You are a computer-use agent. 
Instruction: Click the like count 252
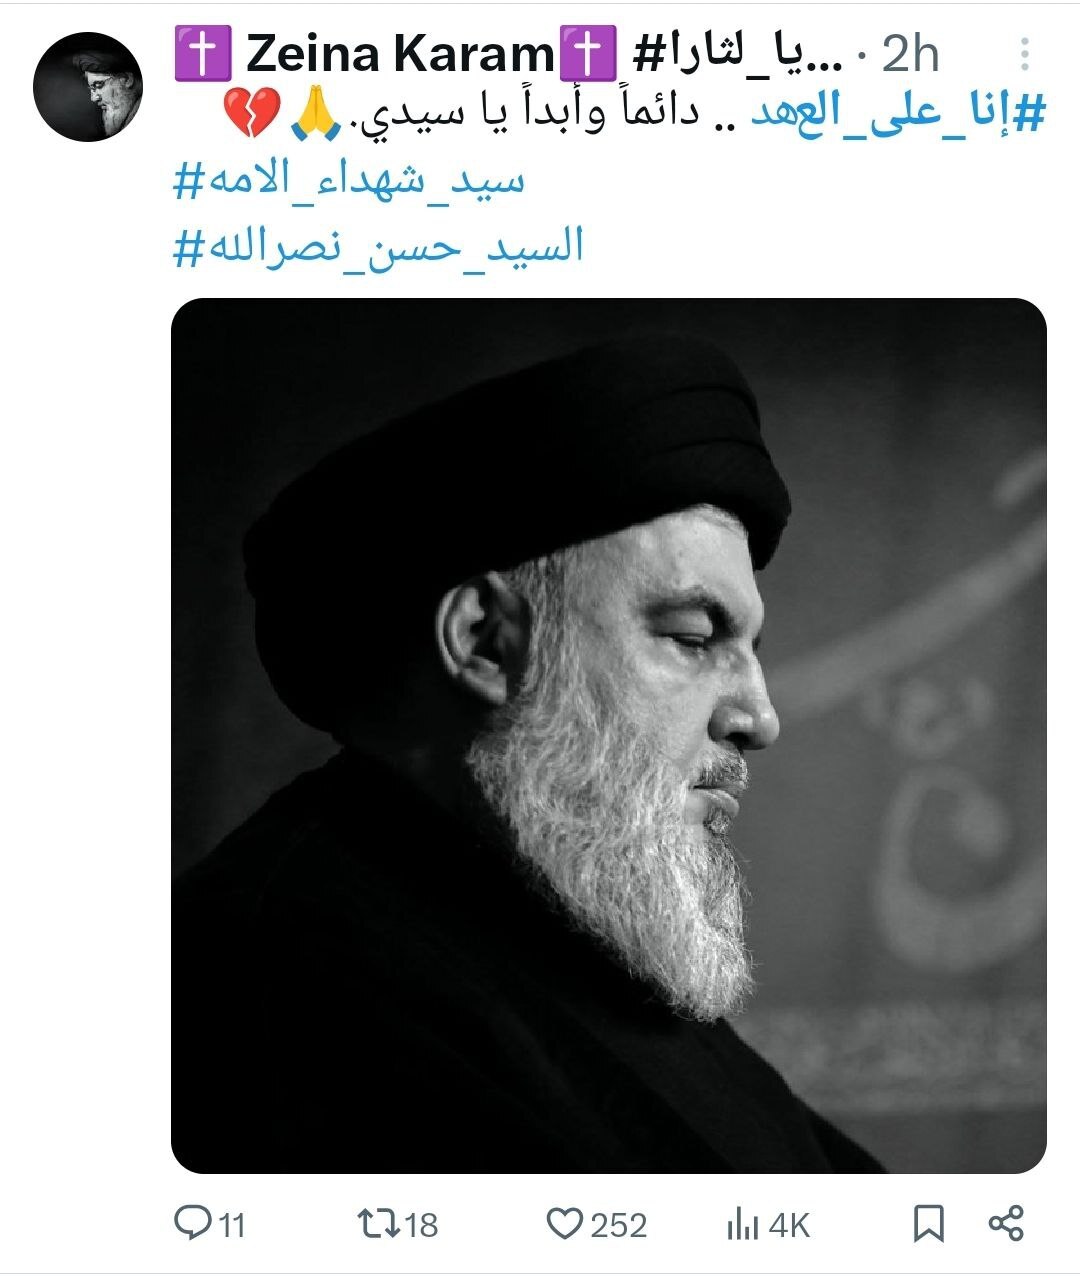(618, 1224)
